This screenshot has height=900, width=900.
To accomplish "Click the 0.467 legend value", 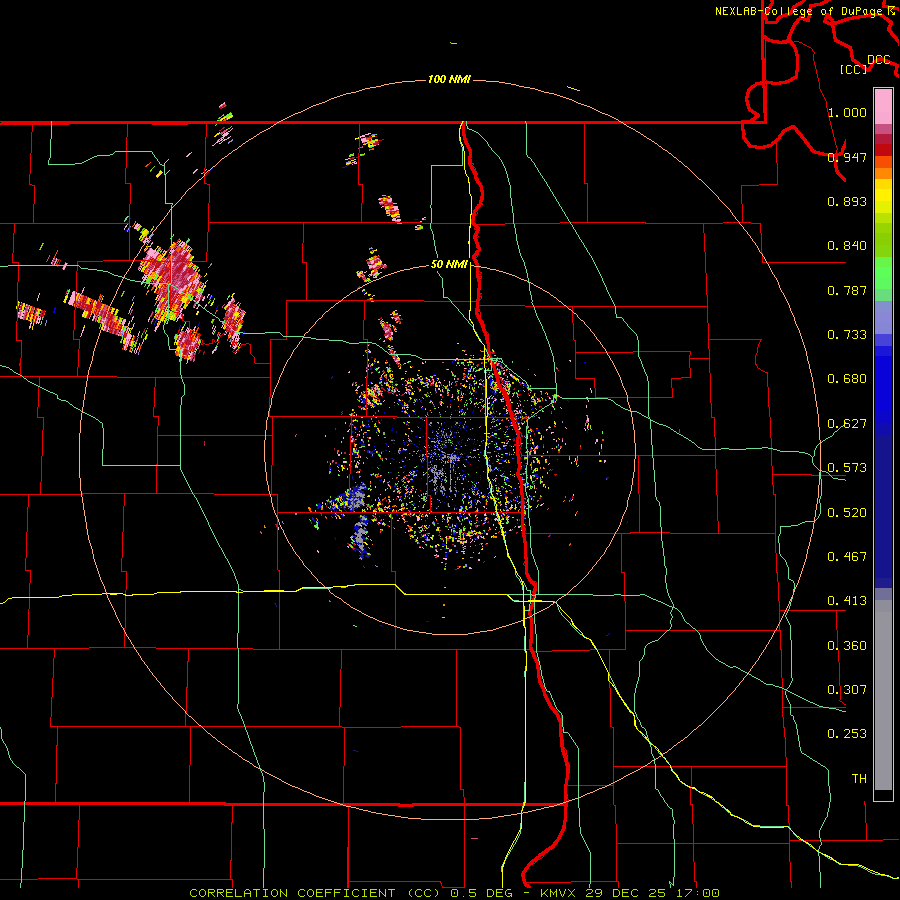I will pyautogui.click(x=847, y=557).
